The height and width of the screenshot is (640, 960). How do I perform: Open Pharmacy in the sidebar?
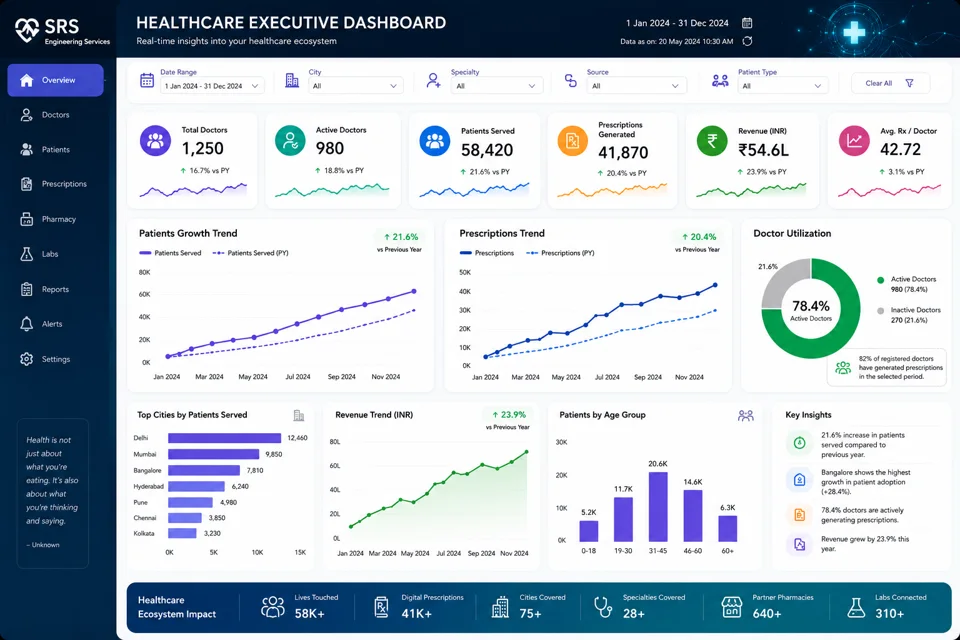[x=55, y=219]
